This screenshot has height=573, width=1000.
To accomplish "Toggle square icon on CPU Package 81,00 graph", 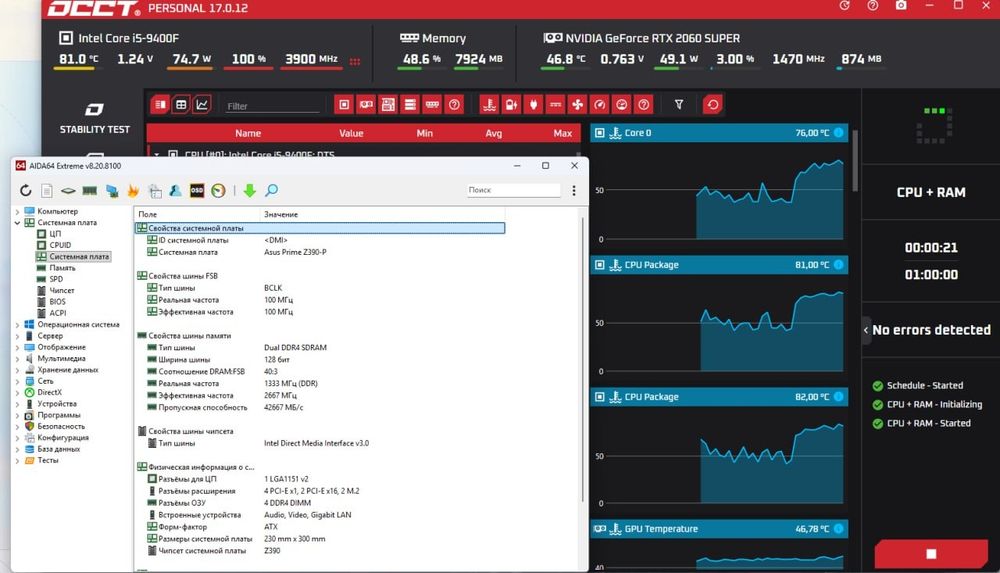I will click(599, 265).
